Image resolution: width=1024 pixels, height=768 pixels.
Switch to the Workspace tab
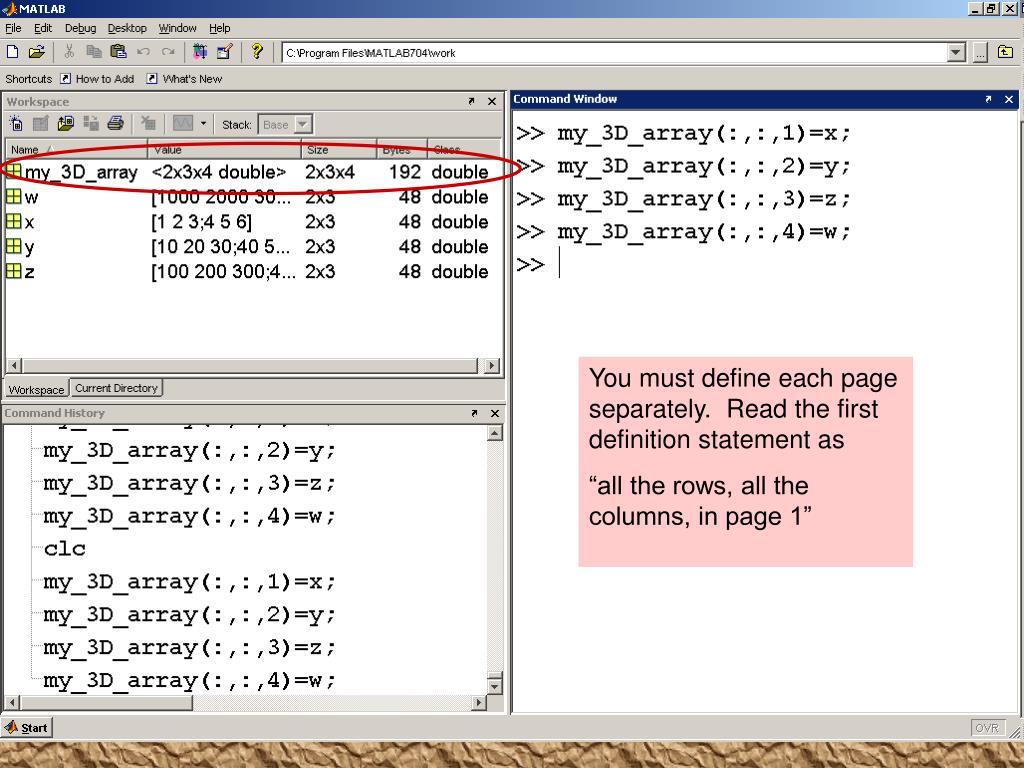(36, 389)
